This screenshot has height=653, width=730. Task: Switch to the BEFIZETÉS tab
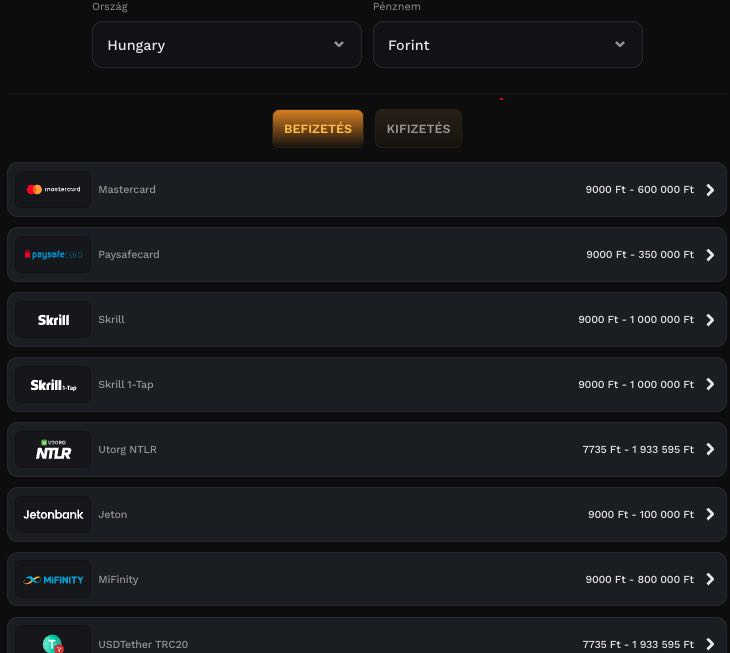[x=317, y=129]
